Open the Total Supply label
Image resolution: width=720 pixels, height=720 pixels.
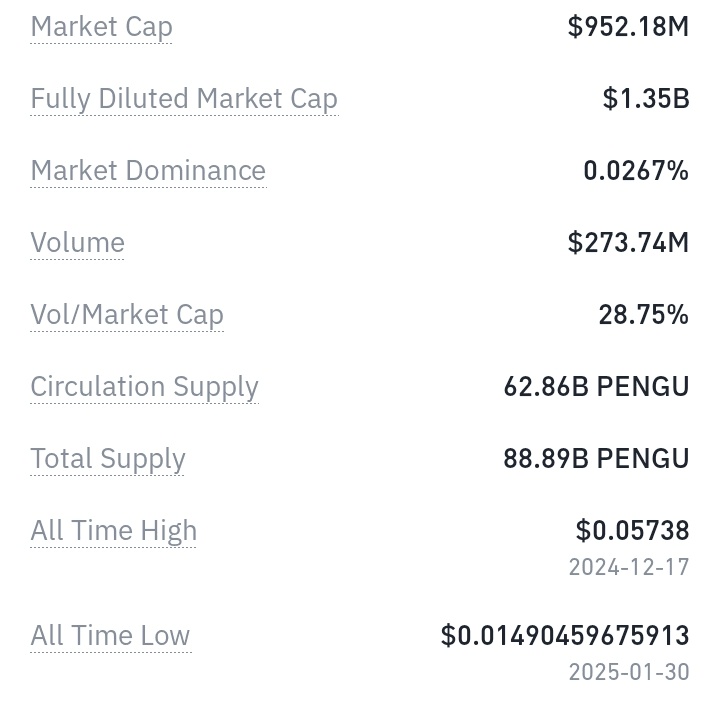click(107, 459)
